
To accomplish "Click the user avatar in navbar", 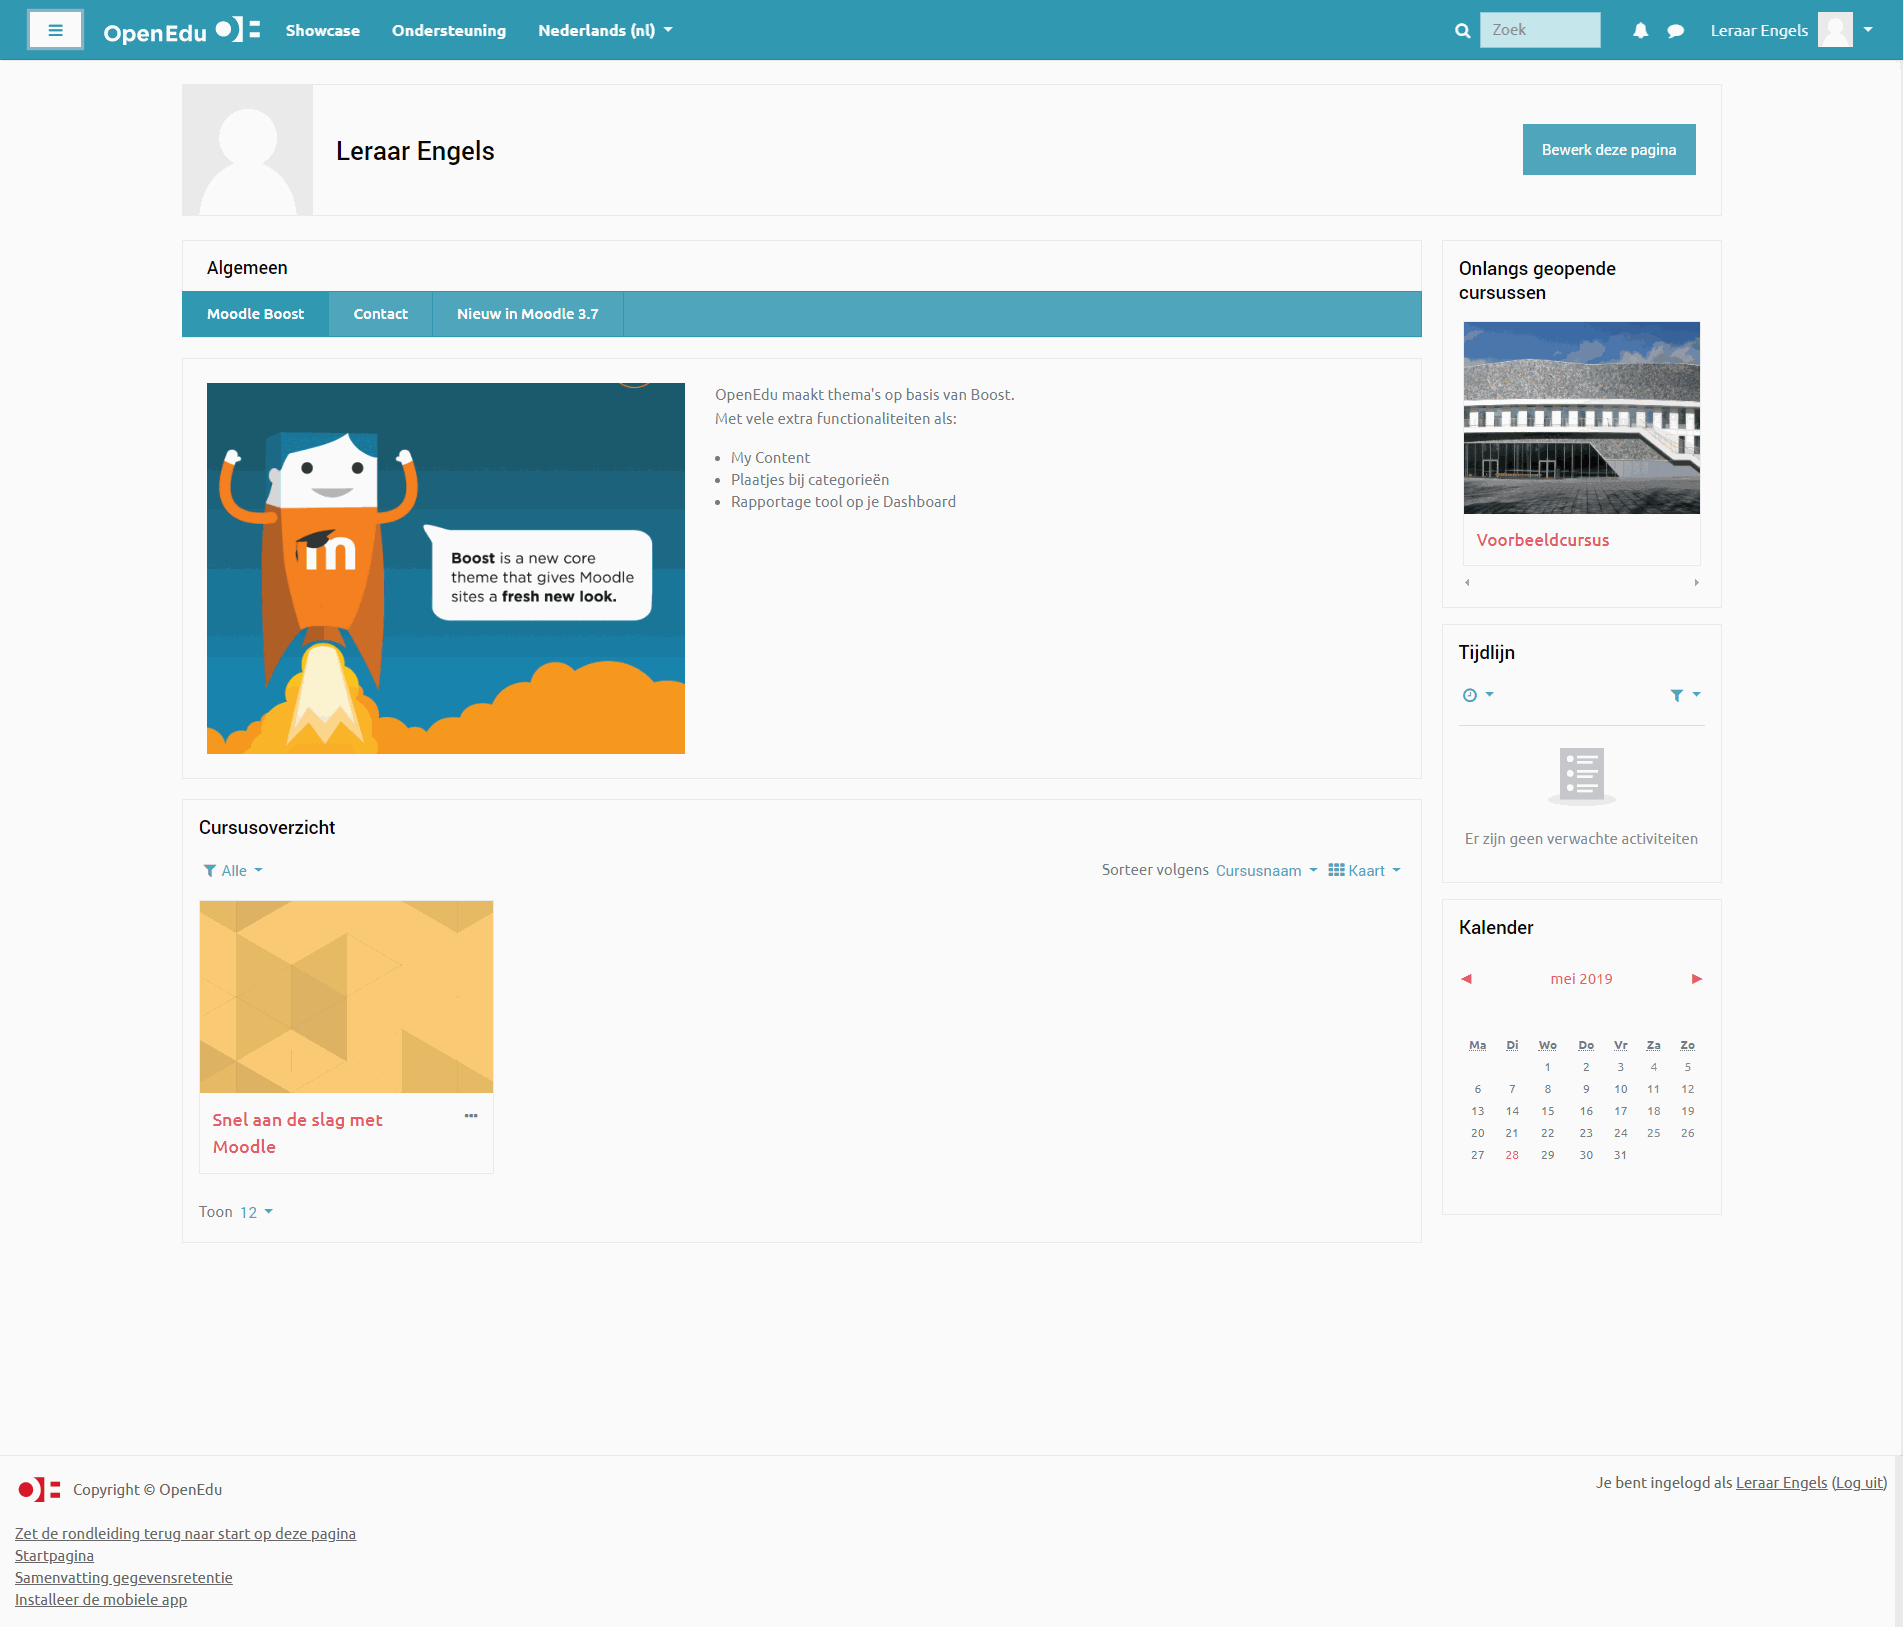I will coord(1835,30).
